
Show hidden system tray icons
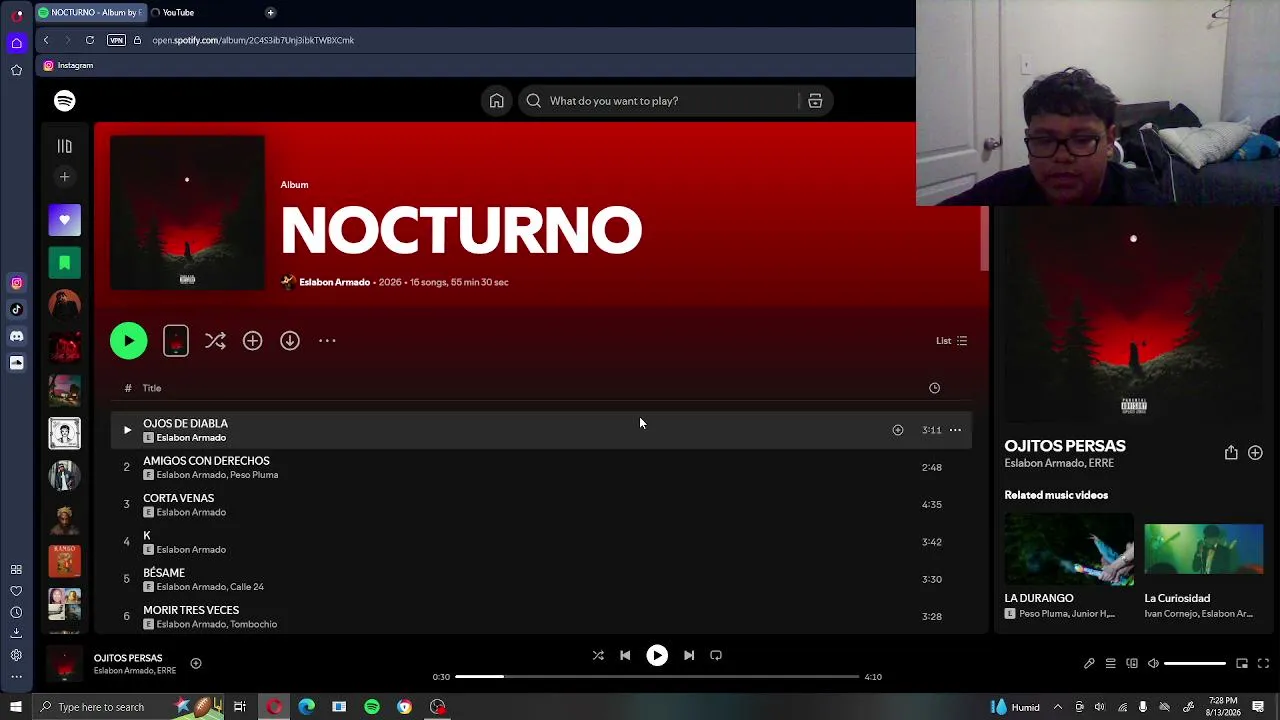pyautogui.click(x=1058, y=707)
